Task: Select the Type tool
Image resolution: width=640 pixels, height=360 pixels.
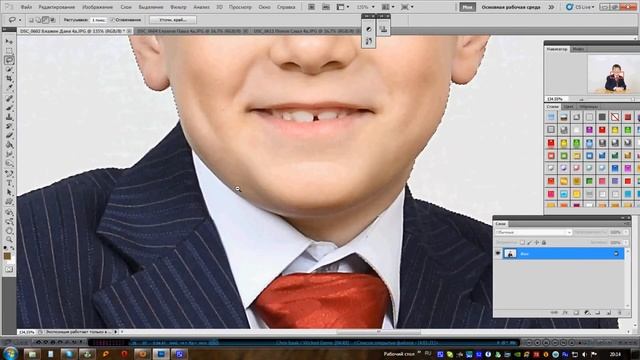Action: tap(9, 183)
